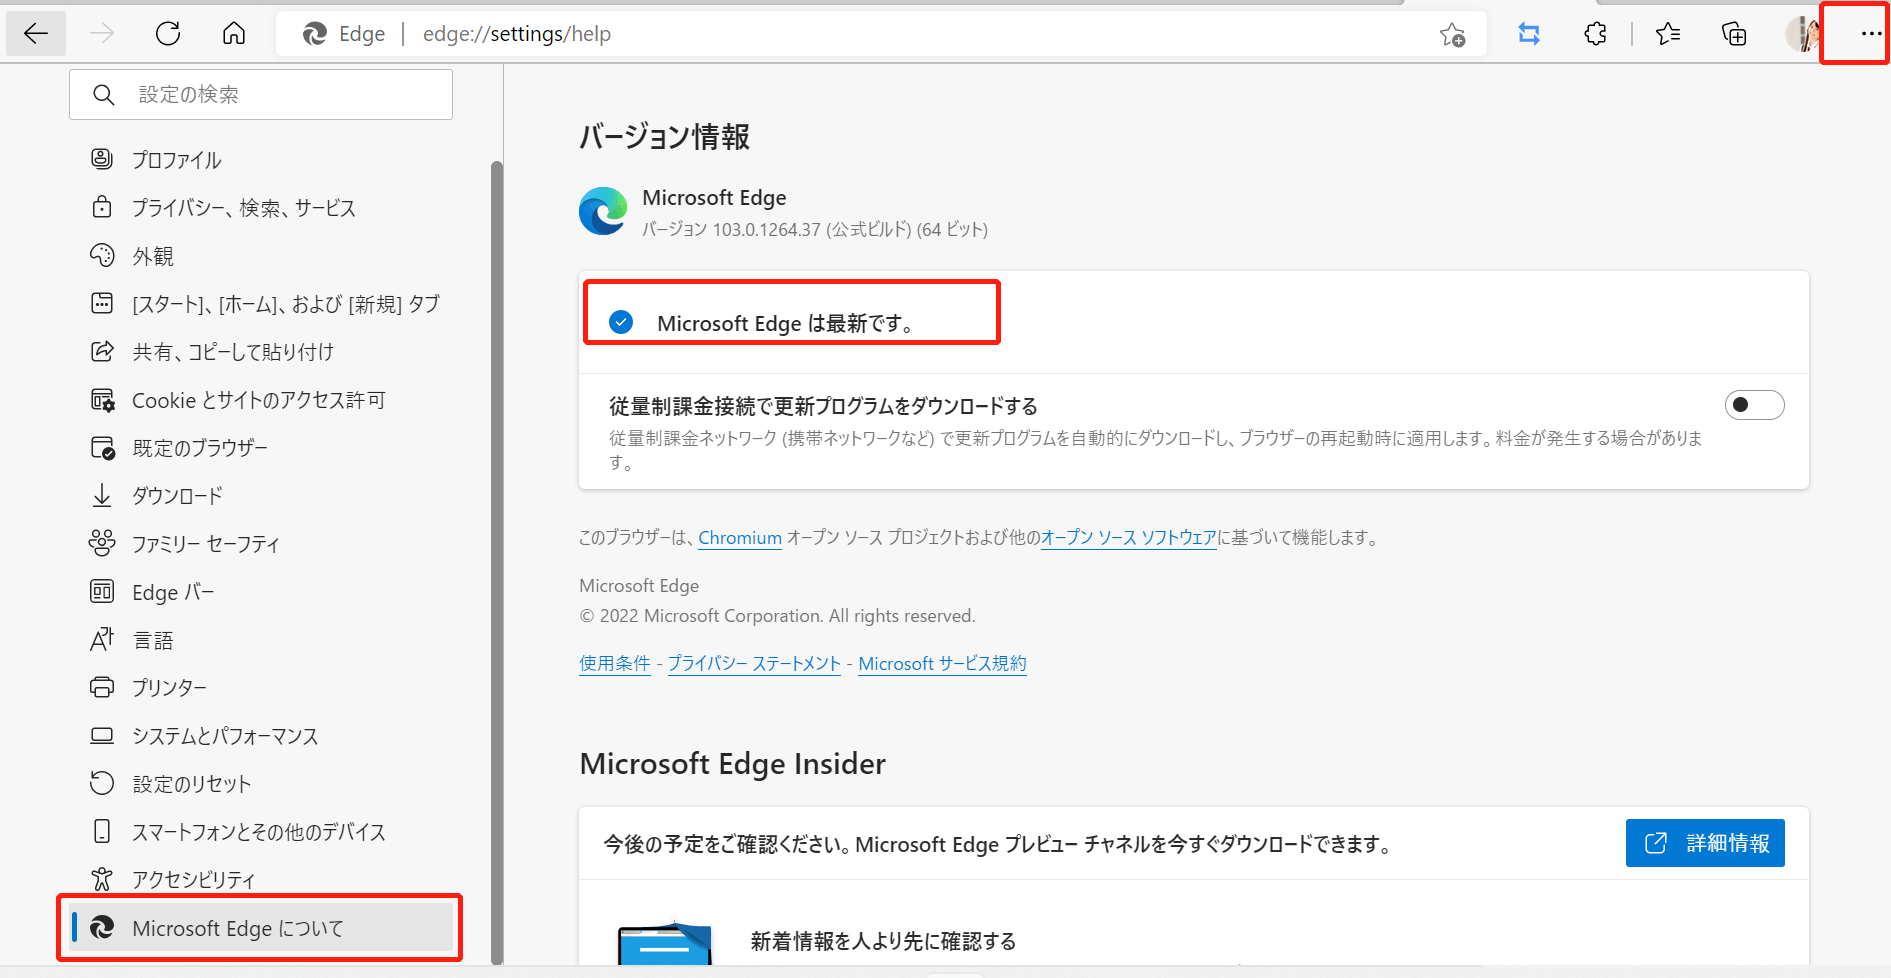
Task: Click the lock icon beside プライバシー
Action: [x=102, y=207]
